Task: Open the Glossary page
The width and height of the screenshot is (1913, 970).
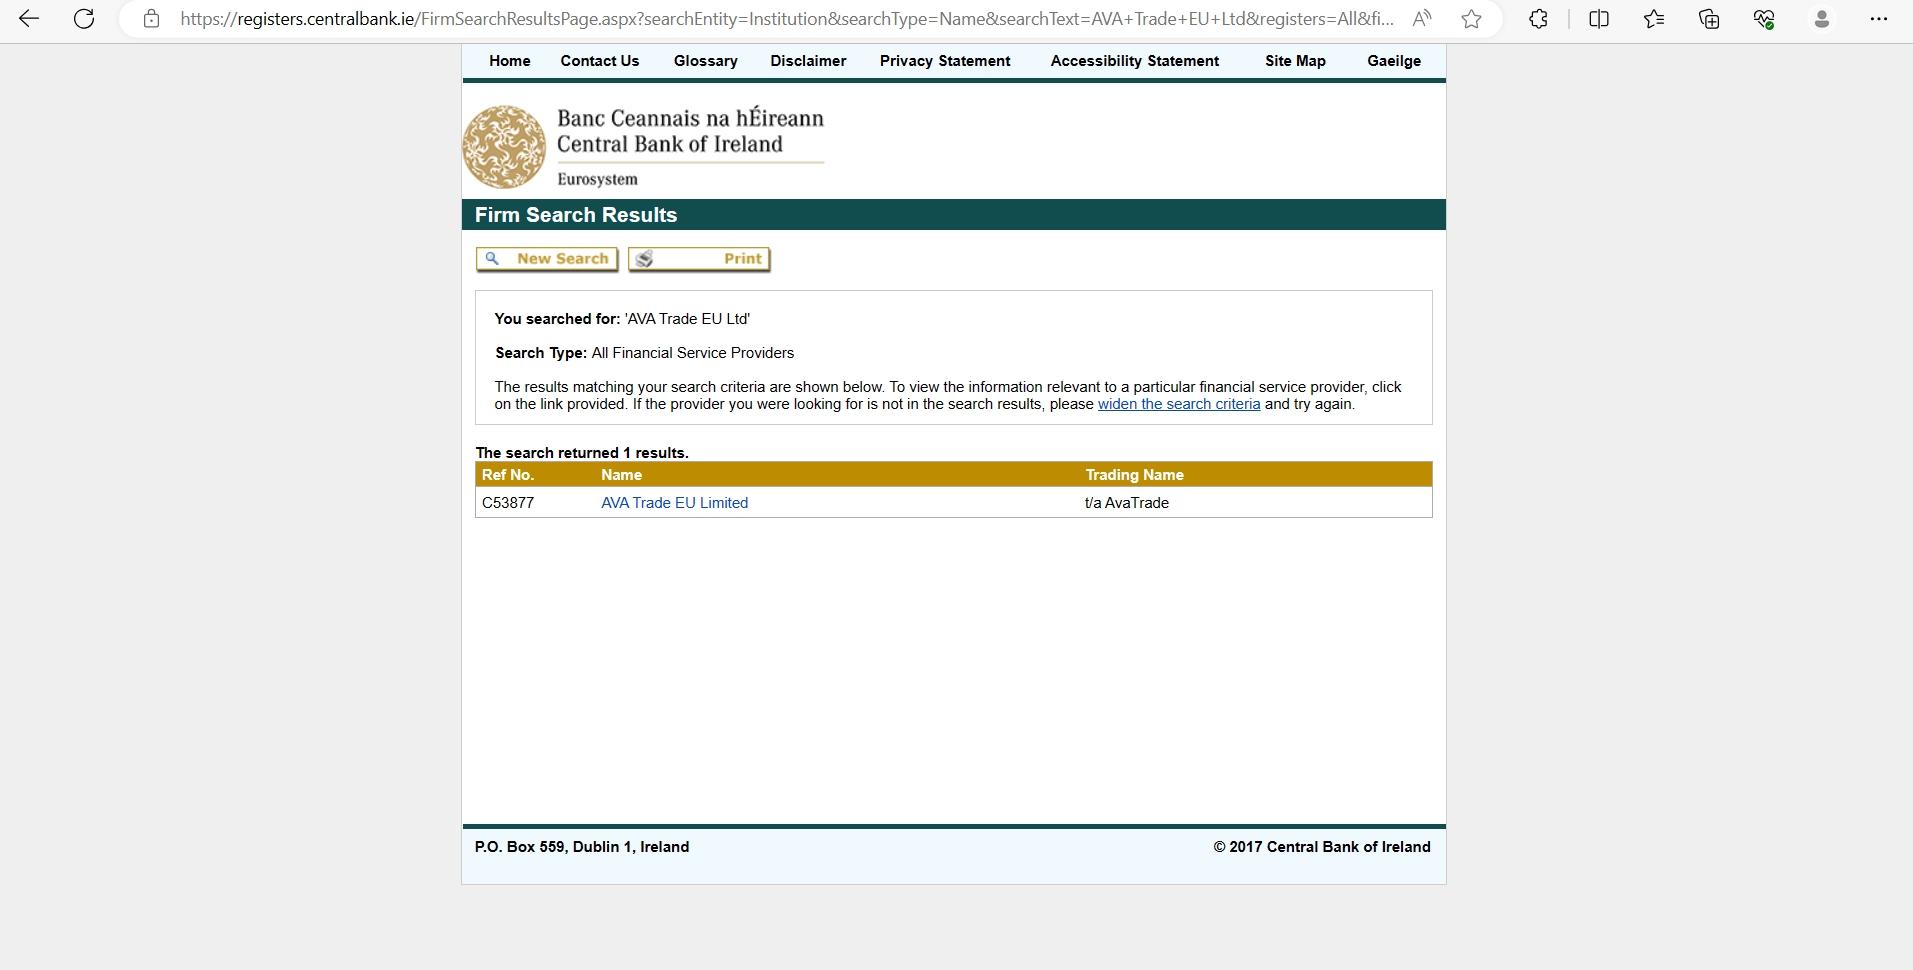Action: click(x=706, y=61)
